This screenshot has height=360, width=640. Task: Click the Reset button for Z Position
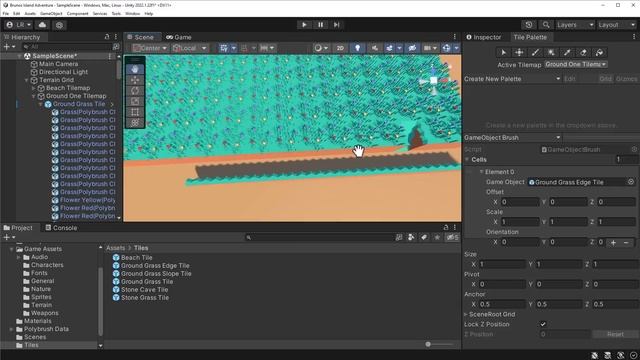click(615, 334)
